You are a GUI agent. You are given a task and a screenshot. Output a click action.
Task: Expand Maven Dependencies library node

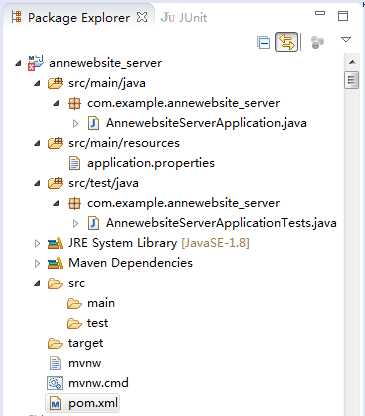point(37,263)
